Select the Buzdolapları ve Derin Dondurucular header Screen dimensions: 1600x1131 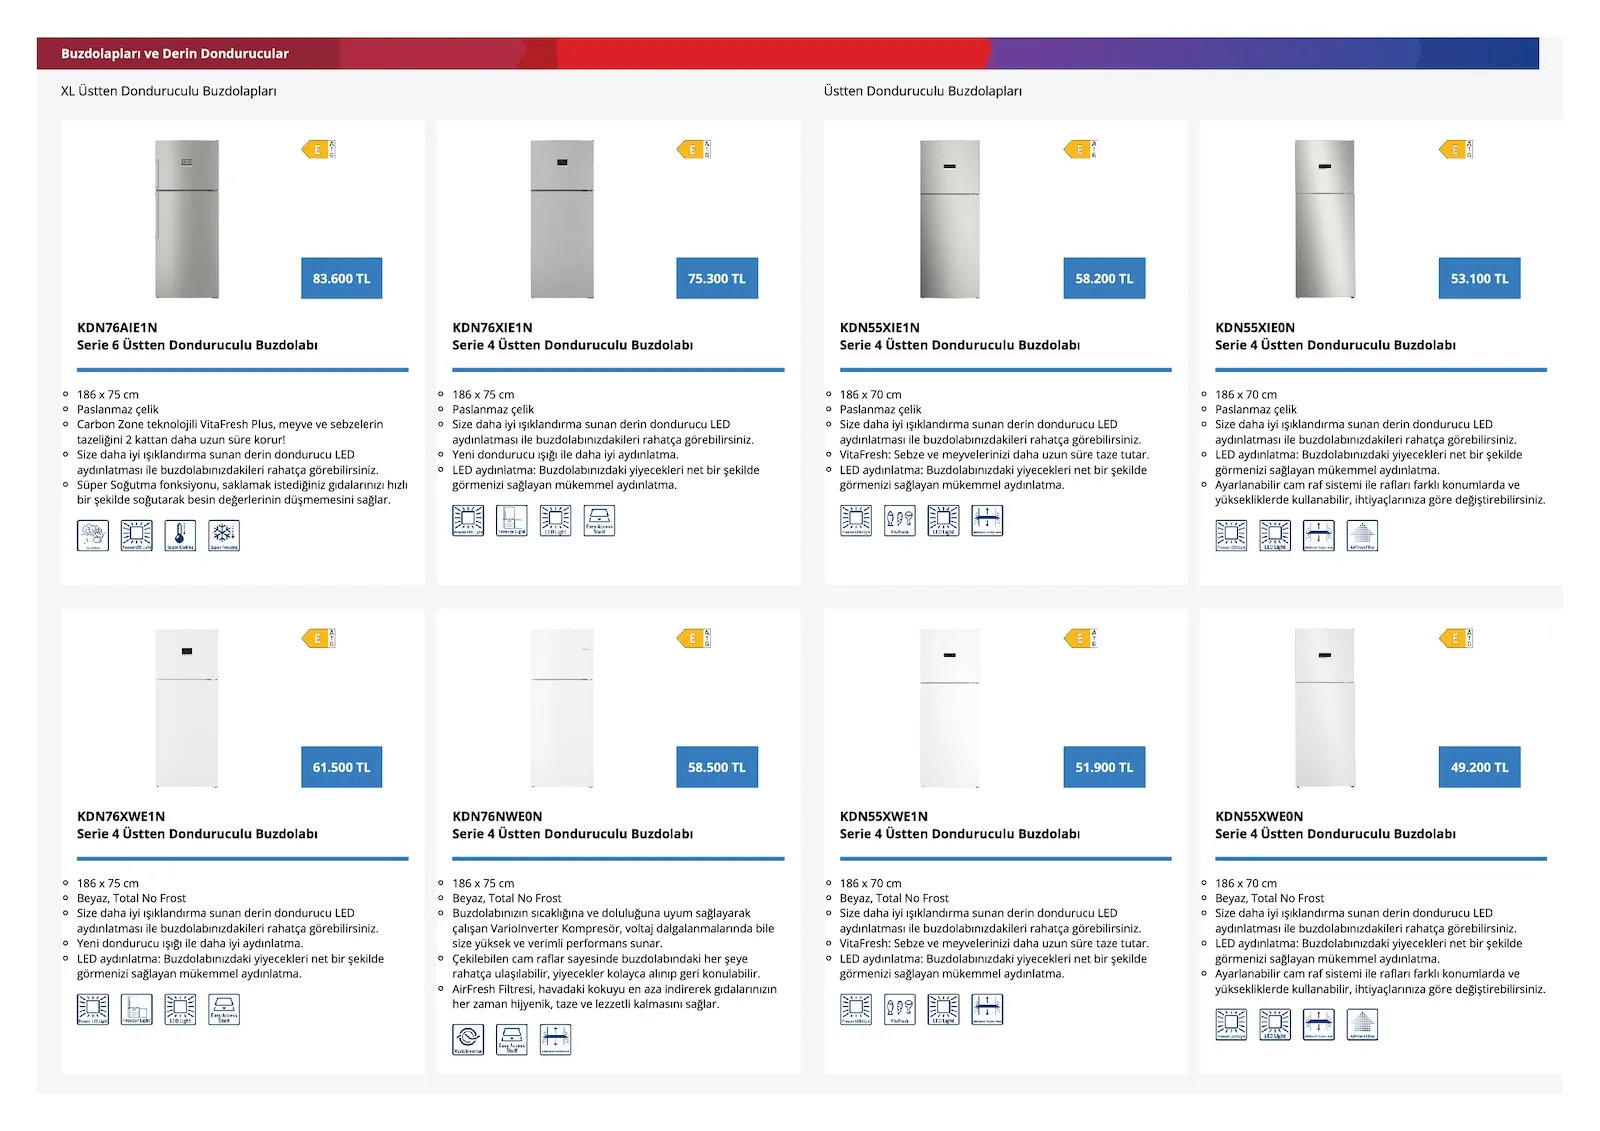[175, 54]
